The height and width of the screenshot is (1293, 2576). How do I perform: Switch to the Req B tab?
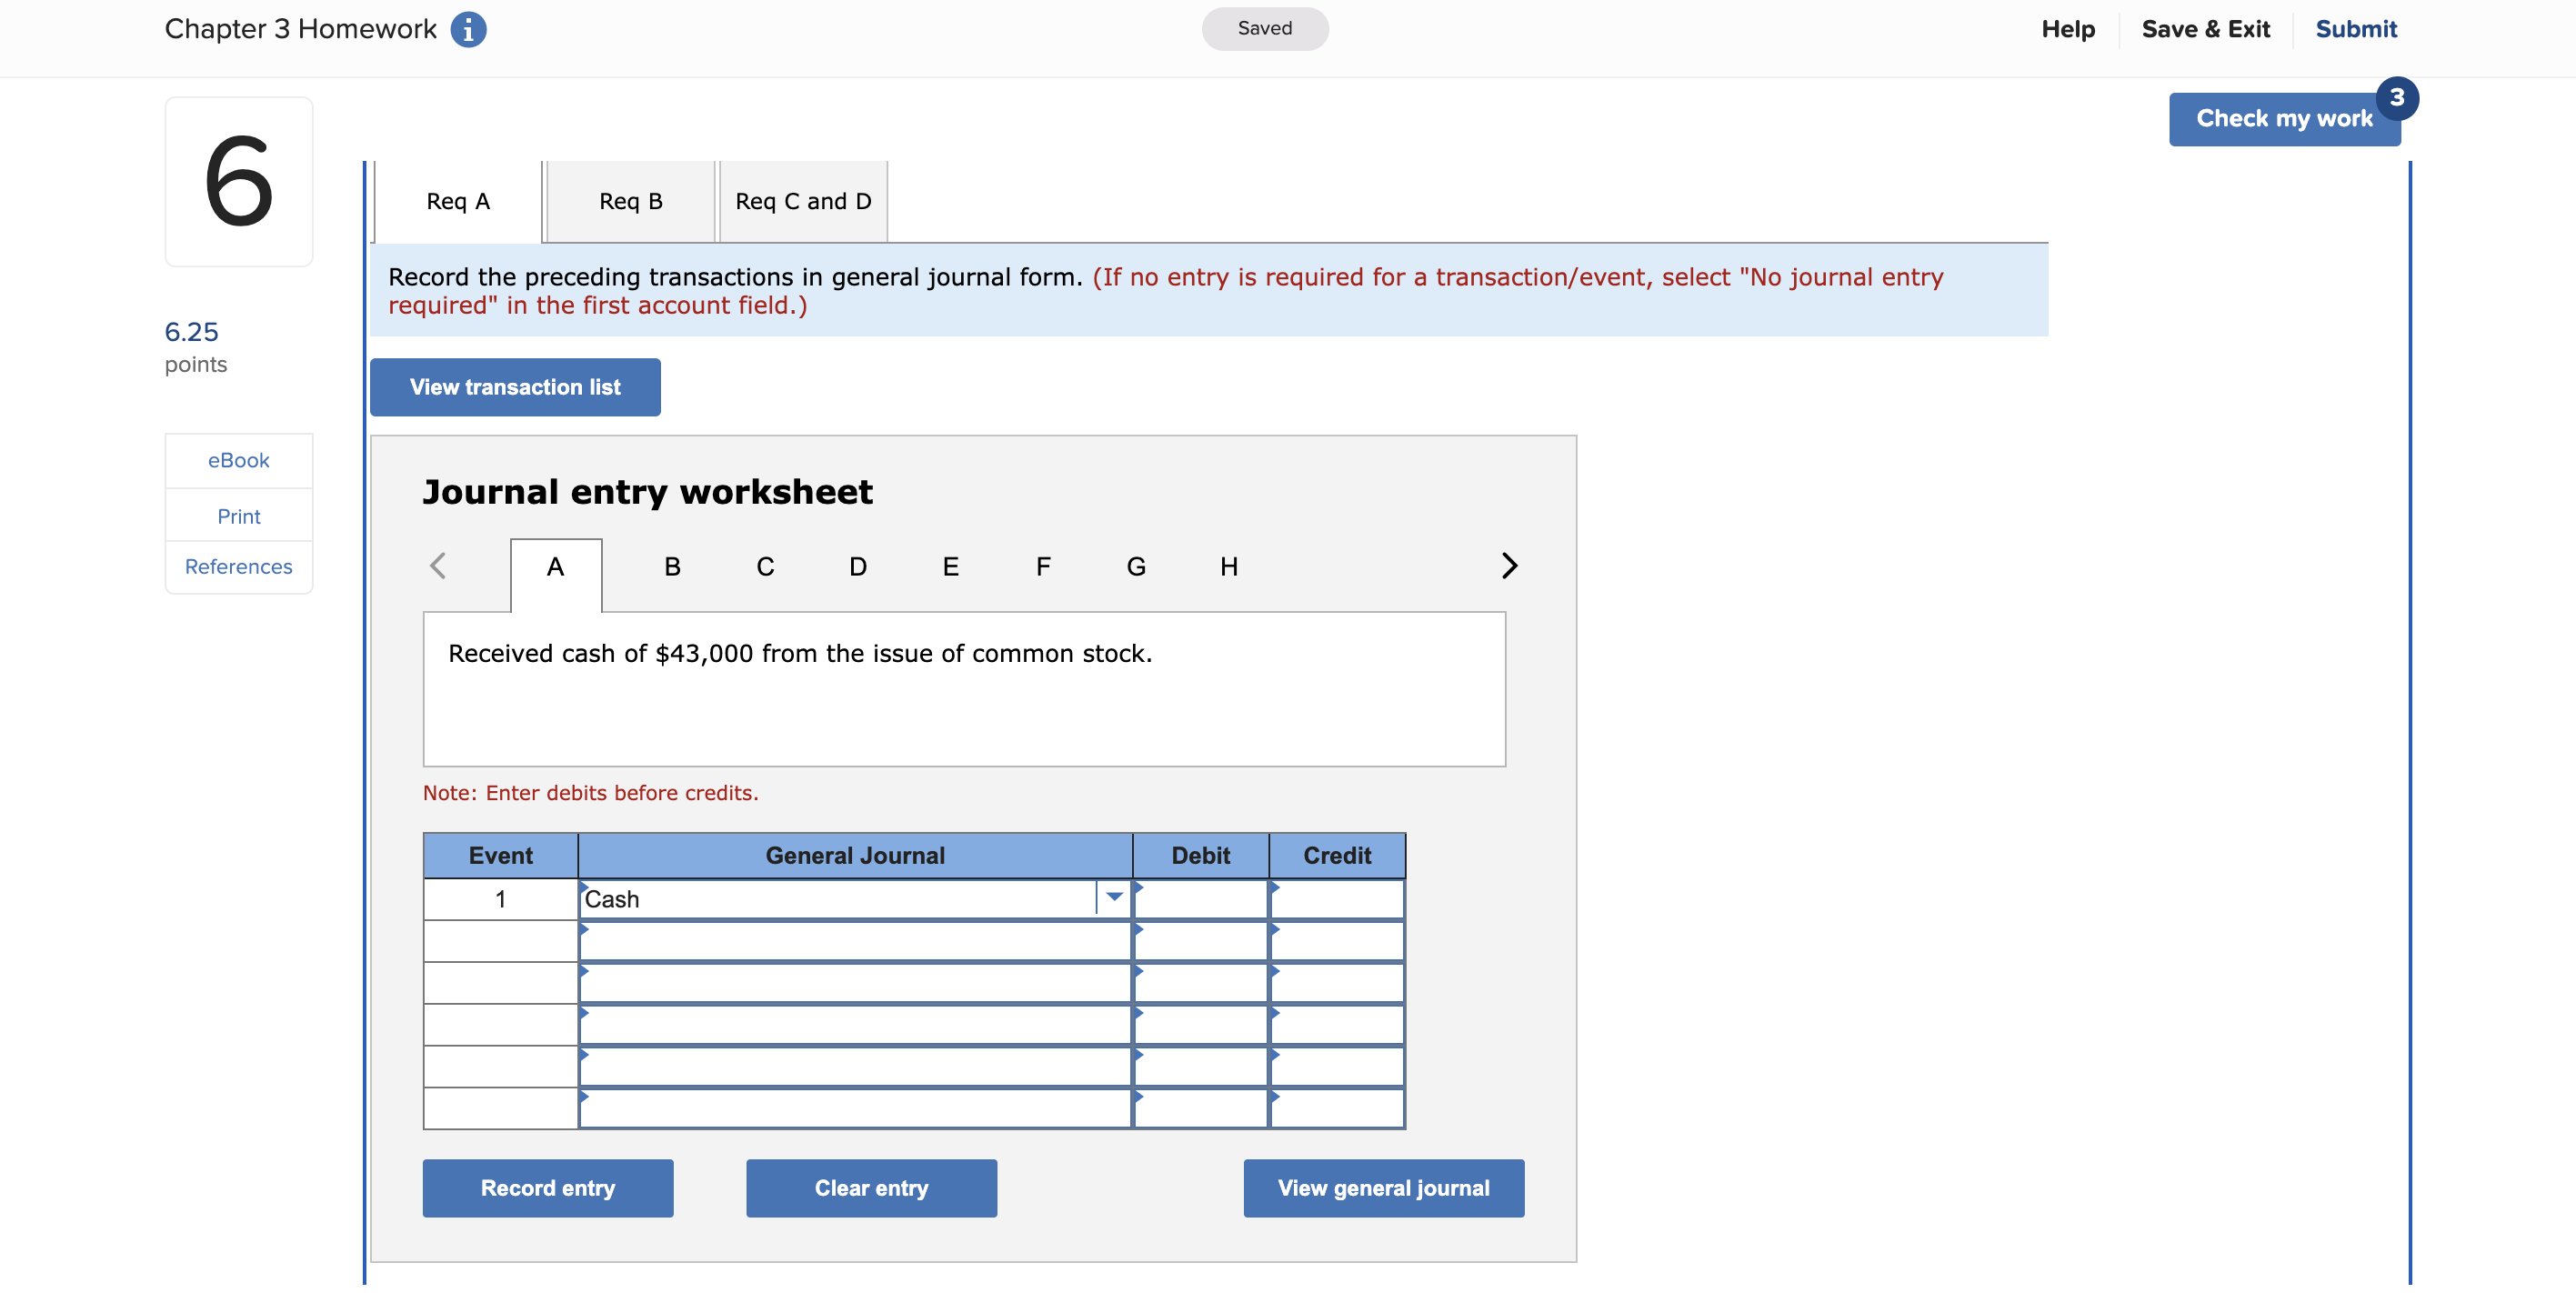pos(630,201)
